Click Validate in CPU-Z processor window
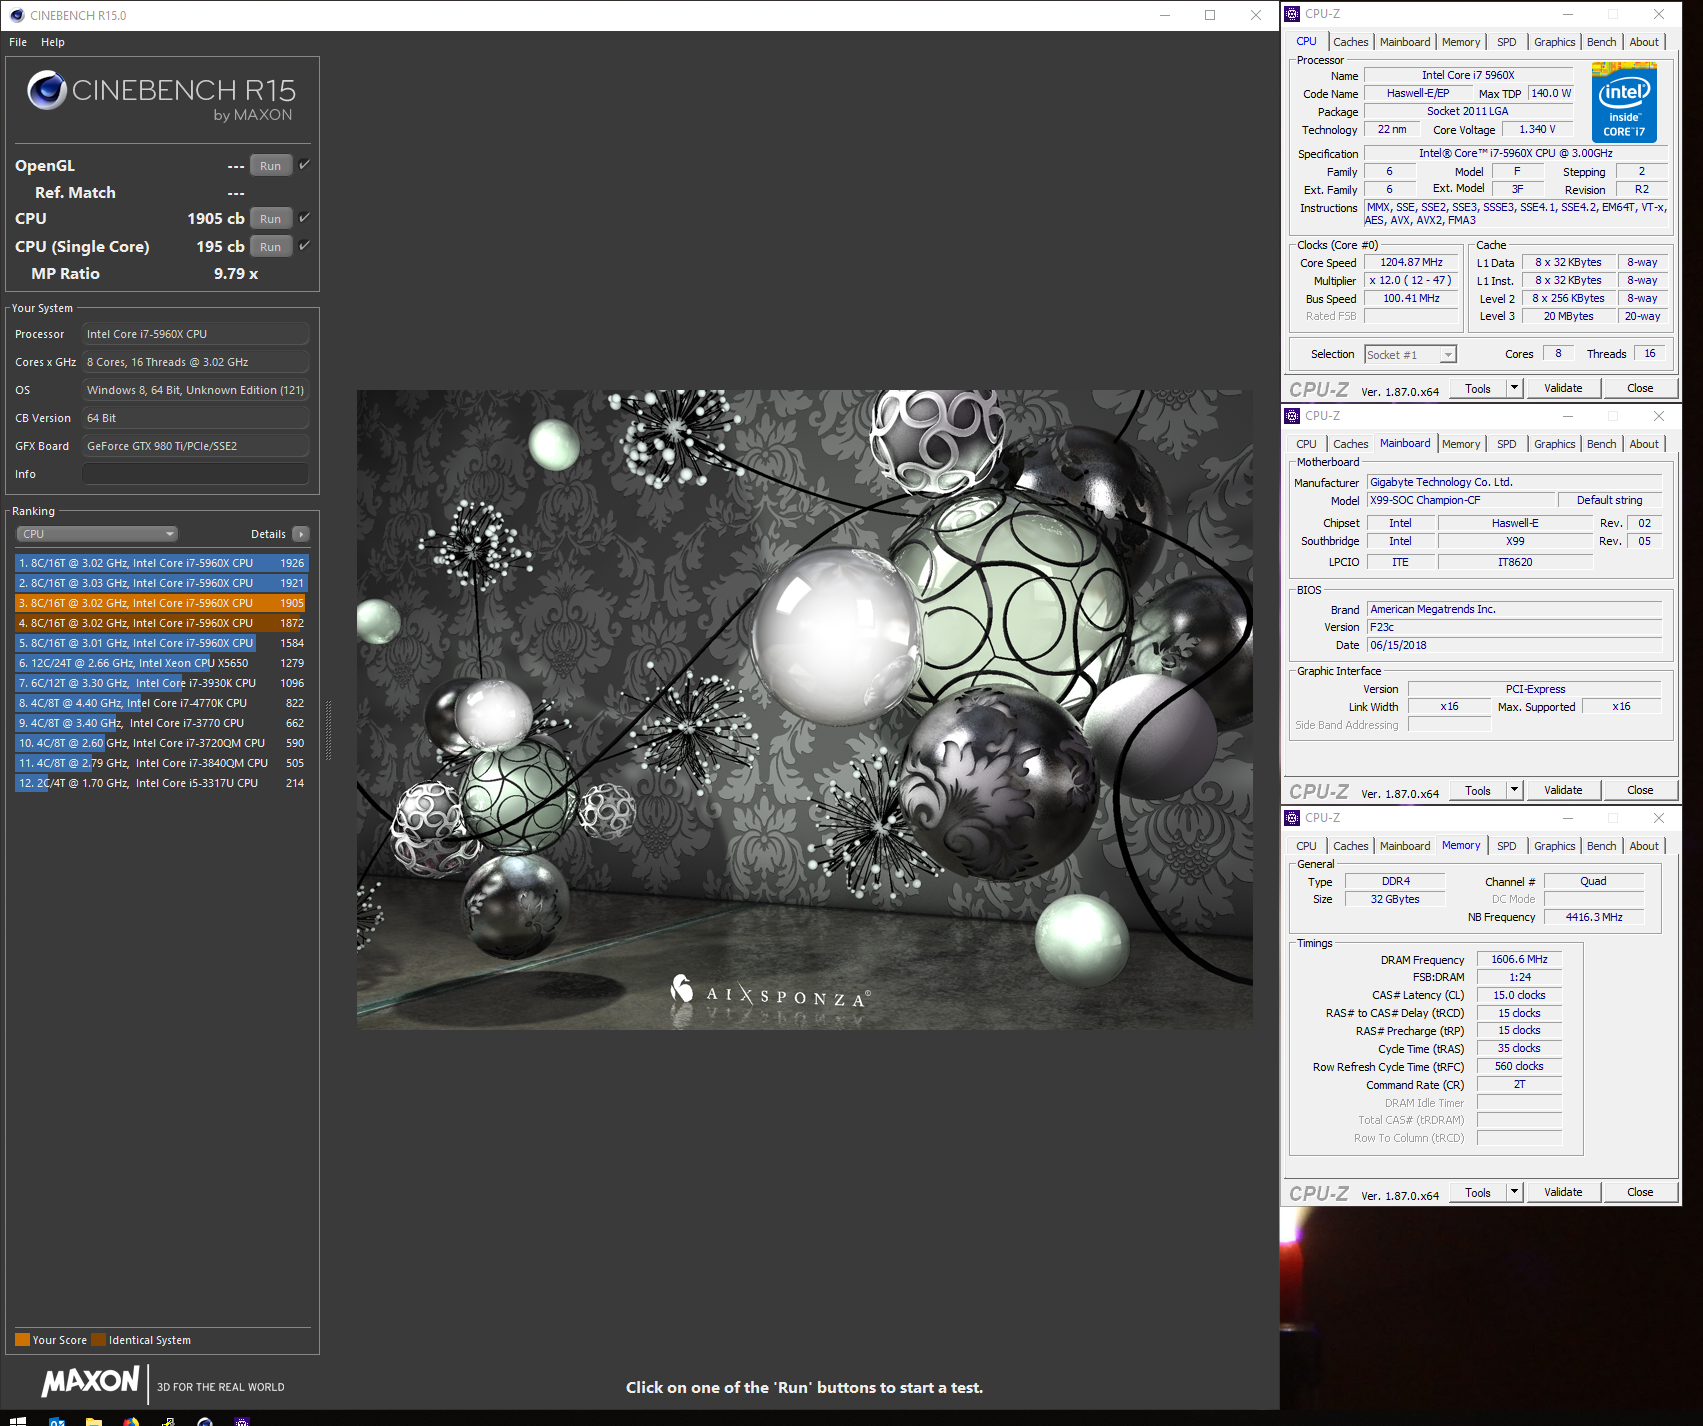1703x1426 pixels. click(x=1563, y=388)
